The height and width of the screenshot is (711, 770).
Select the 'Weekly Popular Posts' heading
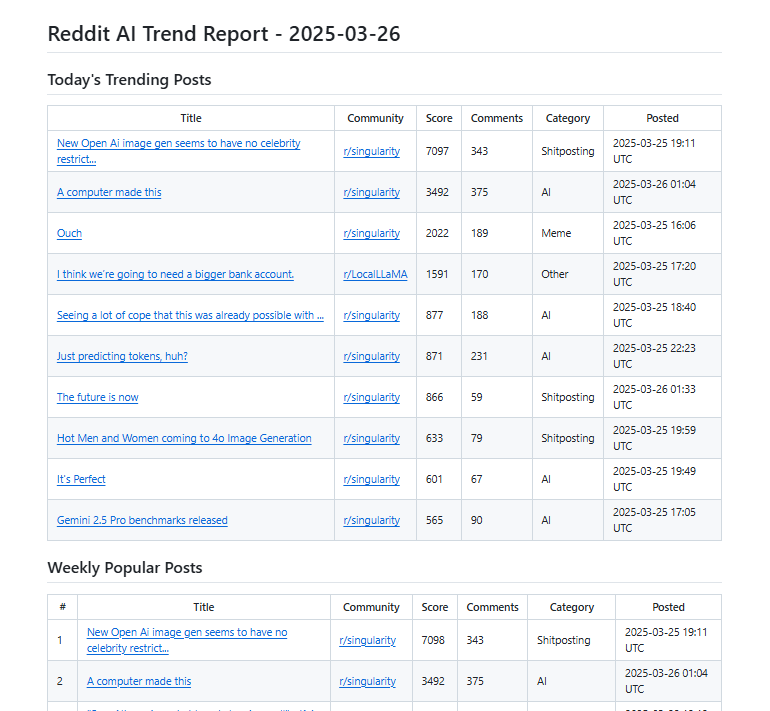point(125,568)
